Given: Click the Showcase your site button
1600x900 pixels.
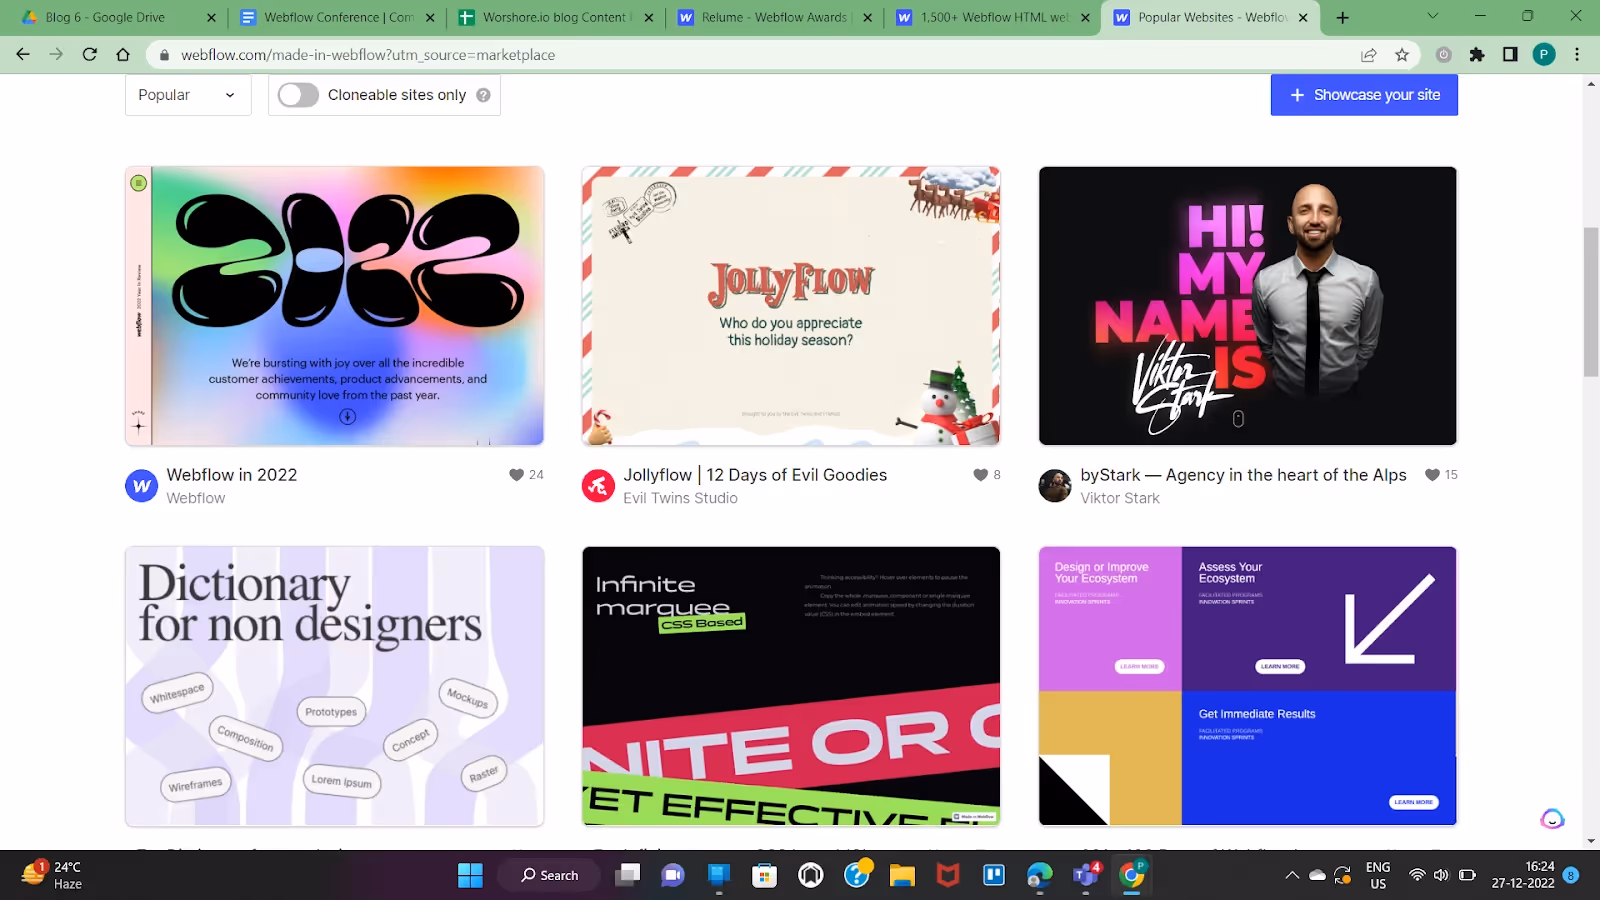Looking at the screenshot, I should (1364, 95).
